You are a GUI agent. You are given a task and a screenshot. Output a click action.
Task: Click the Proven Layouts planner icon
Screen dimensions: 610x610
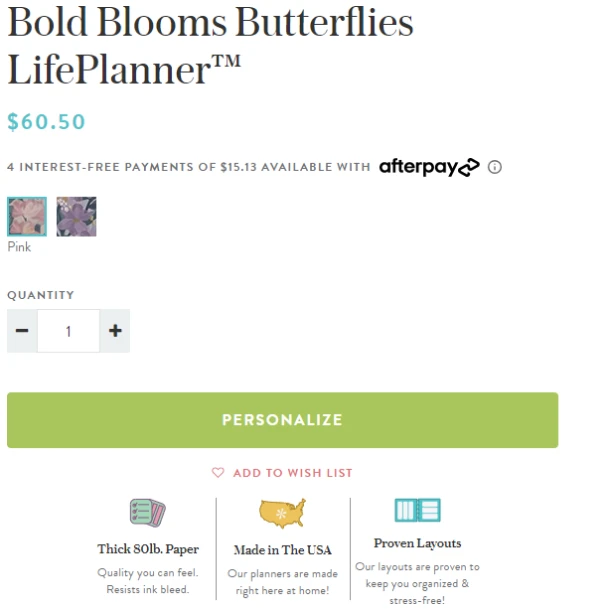(x=417, y=510)
